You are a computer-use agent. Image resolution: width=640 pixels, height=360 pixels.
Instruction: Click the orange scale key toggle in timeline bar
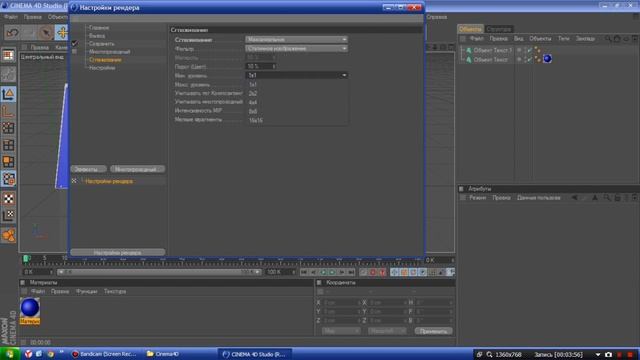tap(404, 272)
